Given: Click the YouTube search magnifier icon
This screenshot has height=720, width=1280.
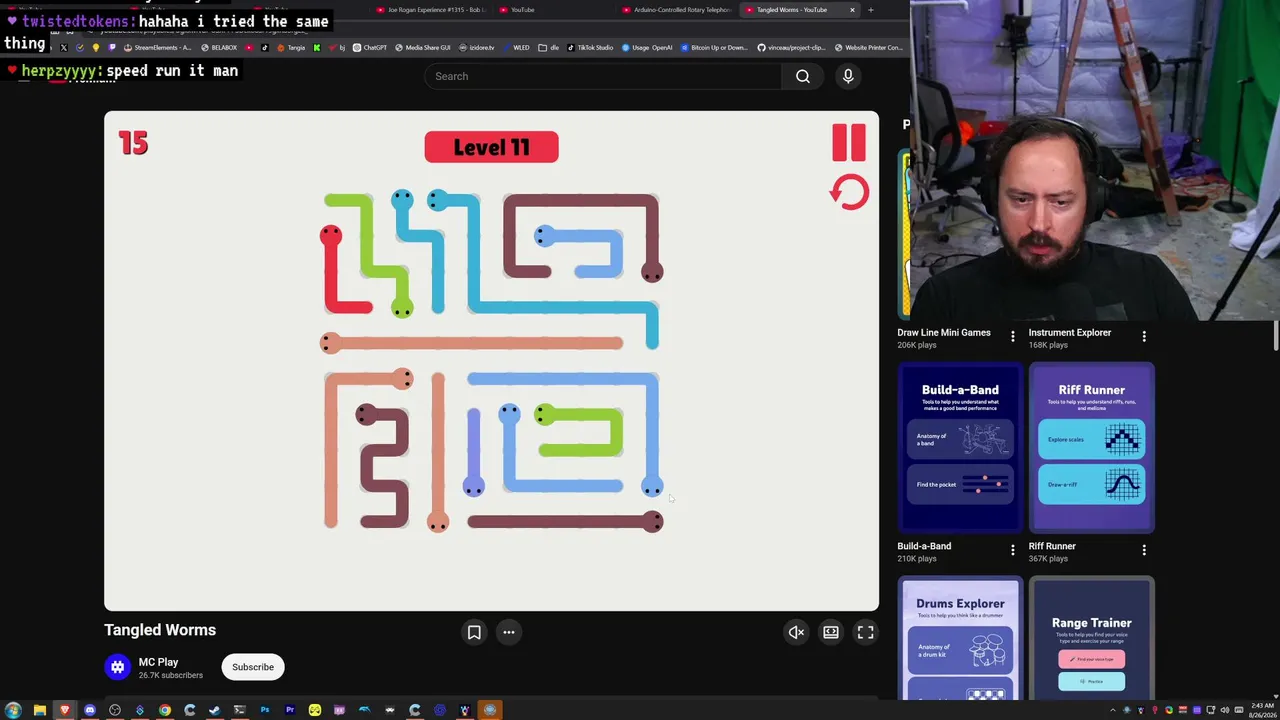Looking at the screenshot, I should click(803, 76).
